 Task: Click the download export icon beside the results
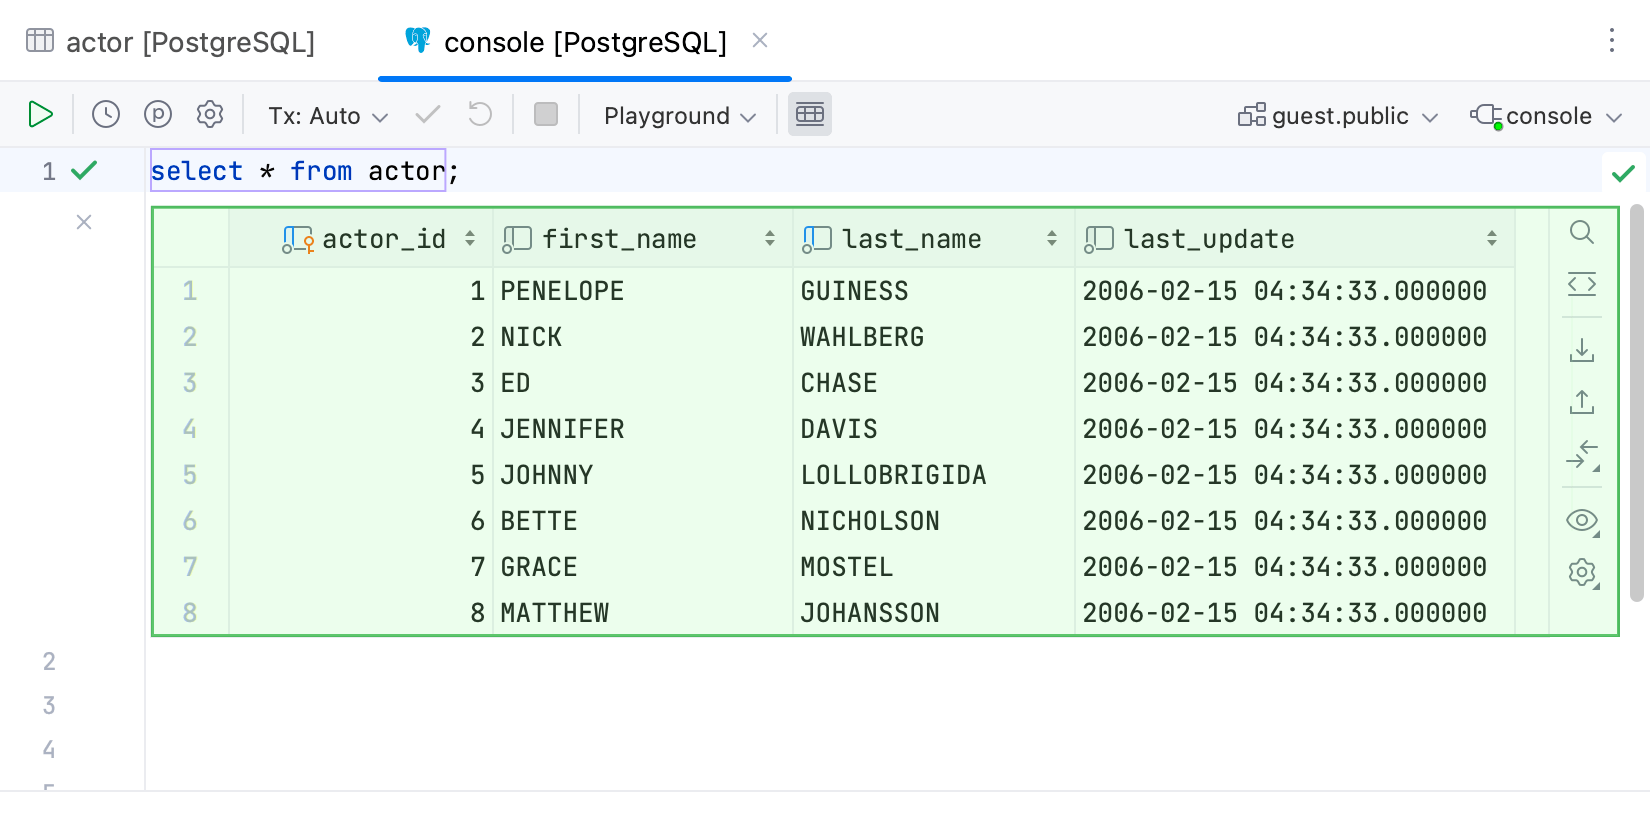[1582, 351]
